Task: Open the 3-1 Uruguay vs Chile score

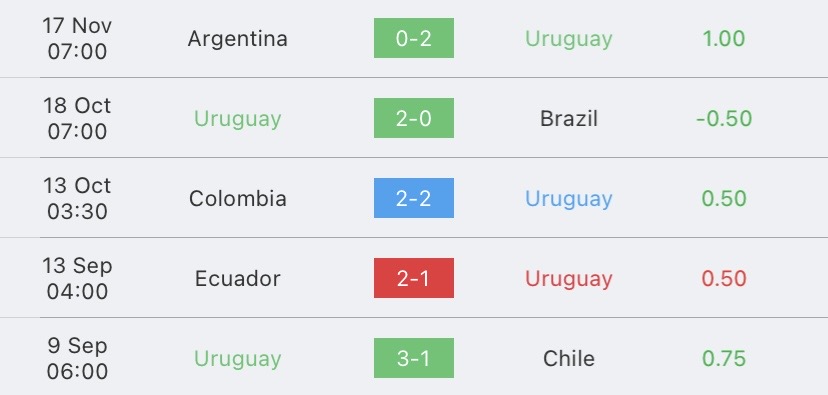Action: coord(413,358)
